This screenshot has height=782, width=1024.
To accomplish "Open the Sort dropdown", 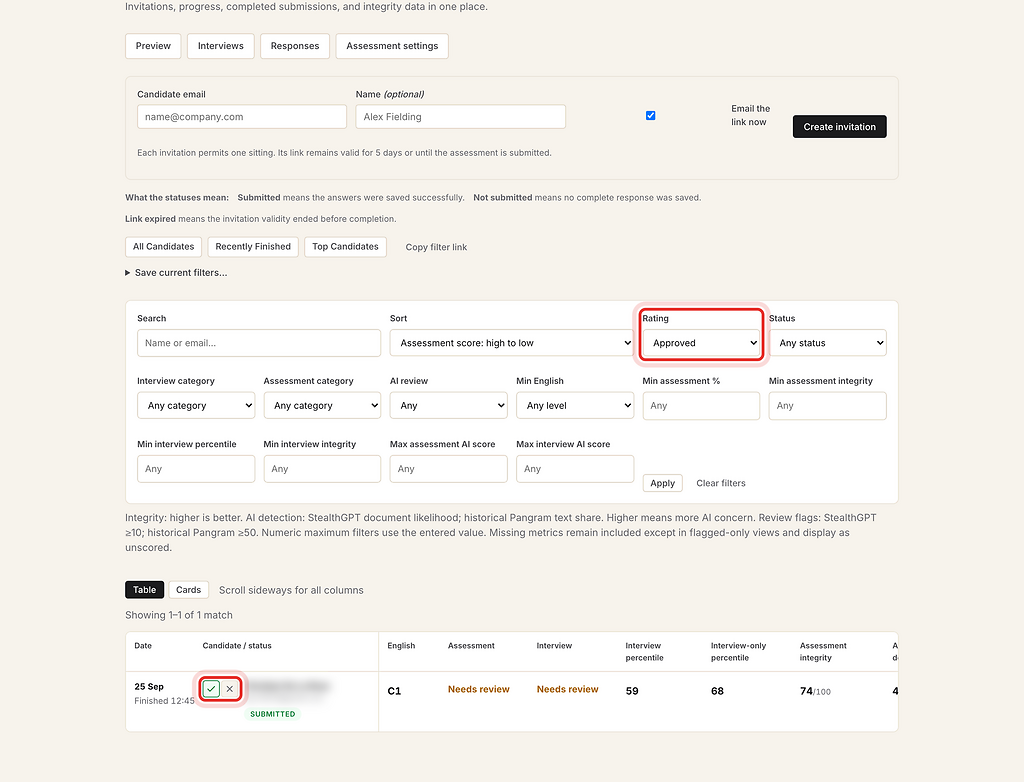I will (x=511, y=343).
